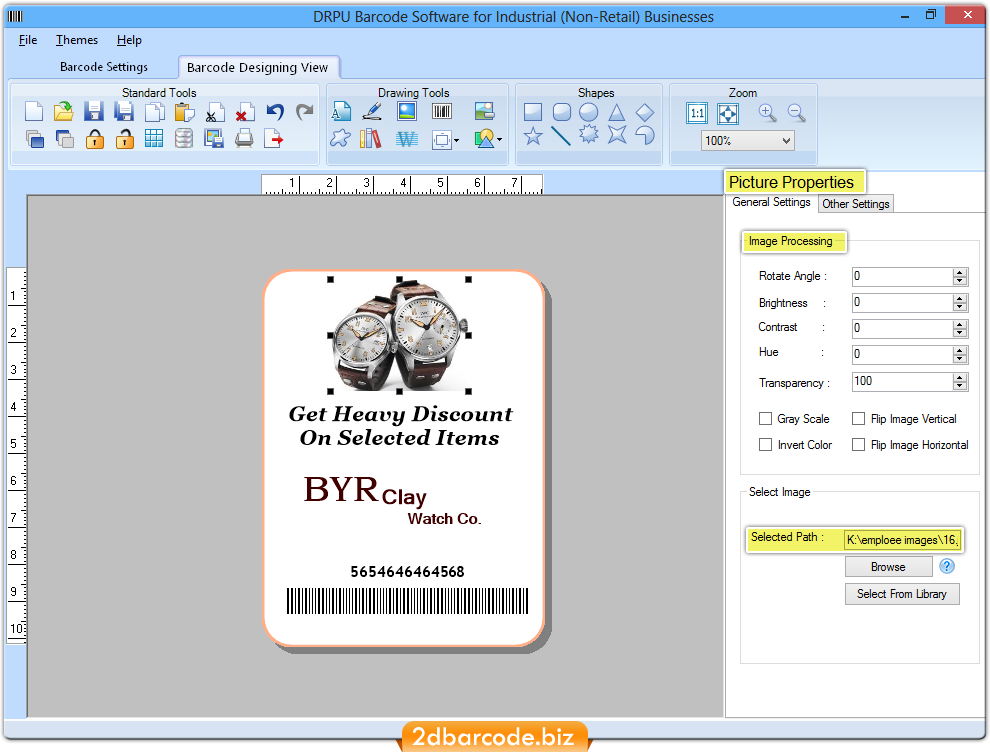Enable the Invert Color checkbox
Image resolution: width=990 pixels, height=752 pixels.
click(765, 445)
